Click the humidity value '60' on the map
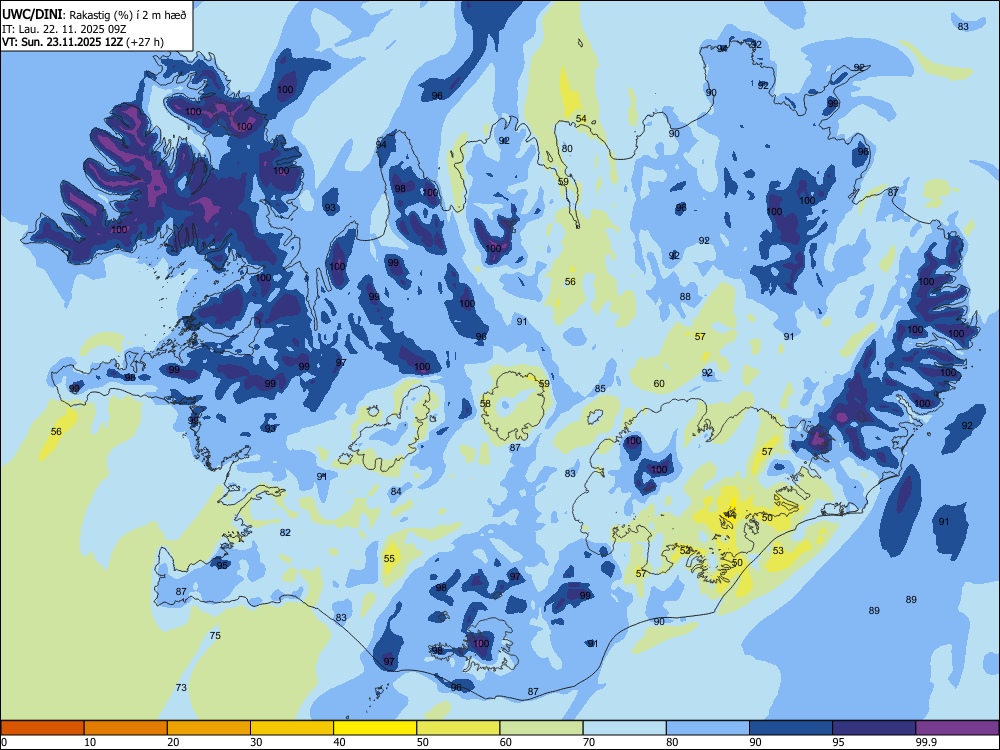The height and width of the screenshot is (750, 1000). (659, 383)
